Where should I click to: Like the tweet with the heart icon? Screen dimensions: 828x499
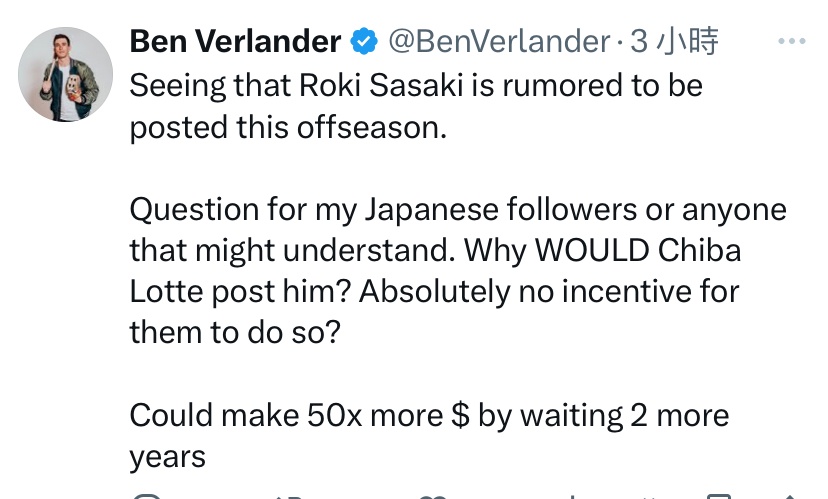(x=432, y=496)
